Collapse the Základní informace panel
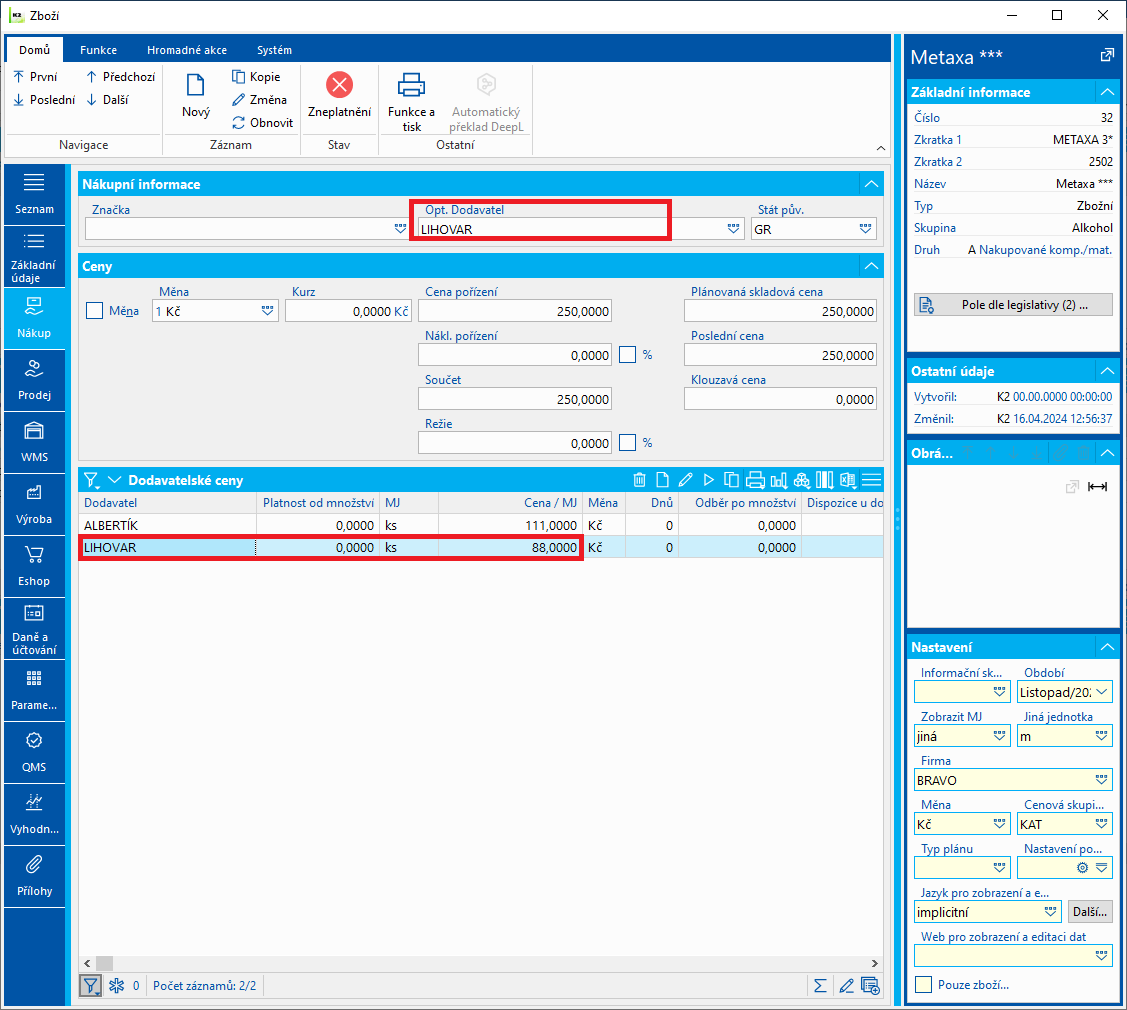The image size is (1127, 1010). point(1107,92)
